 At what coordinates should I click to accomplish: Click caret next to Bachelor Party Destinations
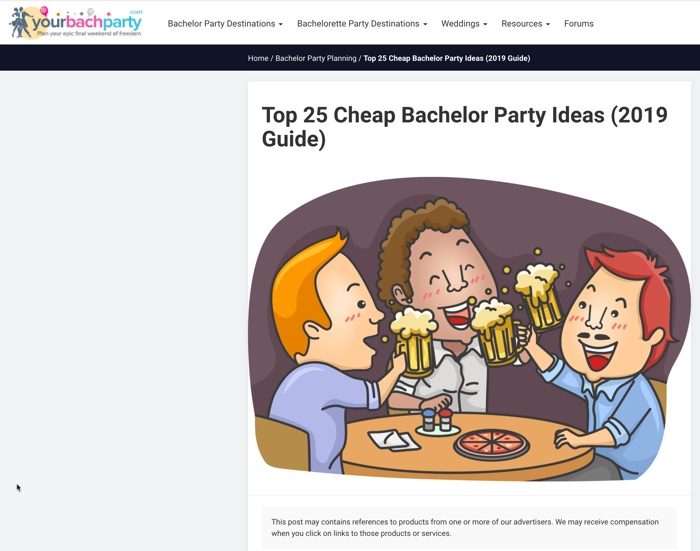(280, 24)
